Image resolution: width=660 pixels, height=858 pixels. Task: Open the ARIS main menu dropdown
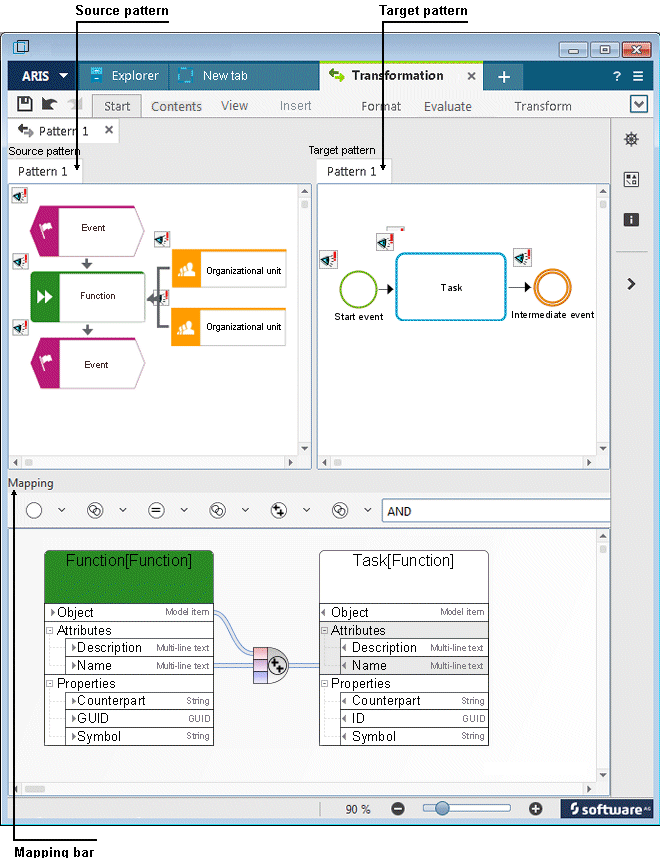44,76
